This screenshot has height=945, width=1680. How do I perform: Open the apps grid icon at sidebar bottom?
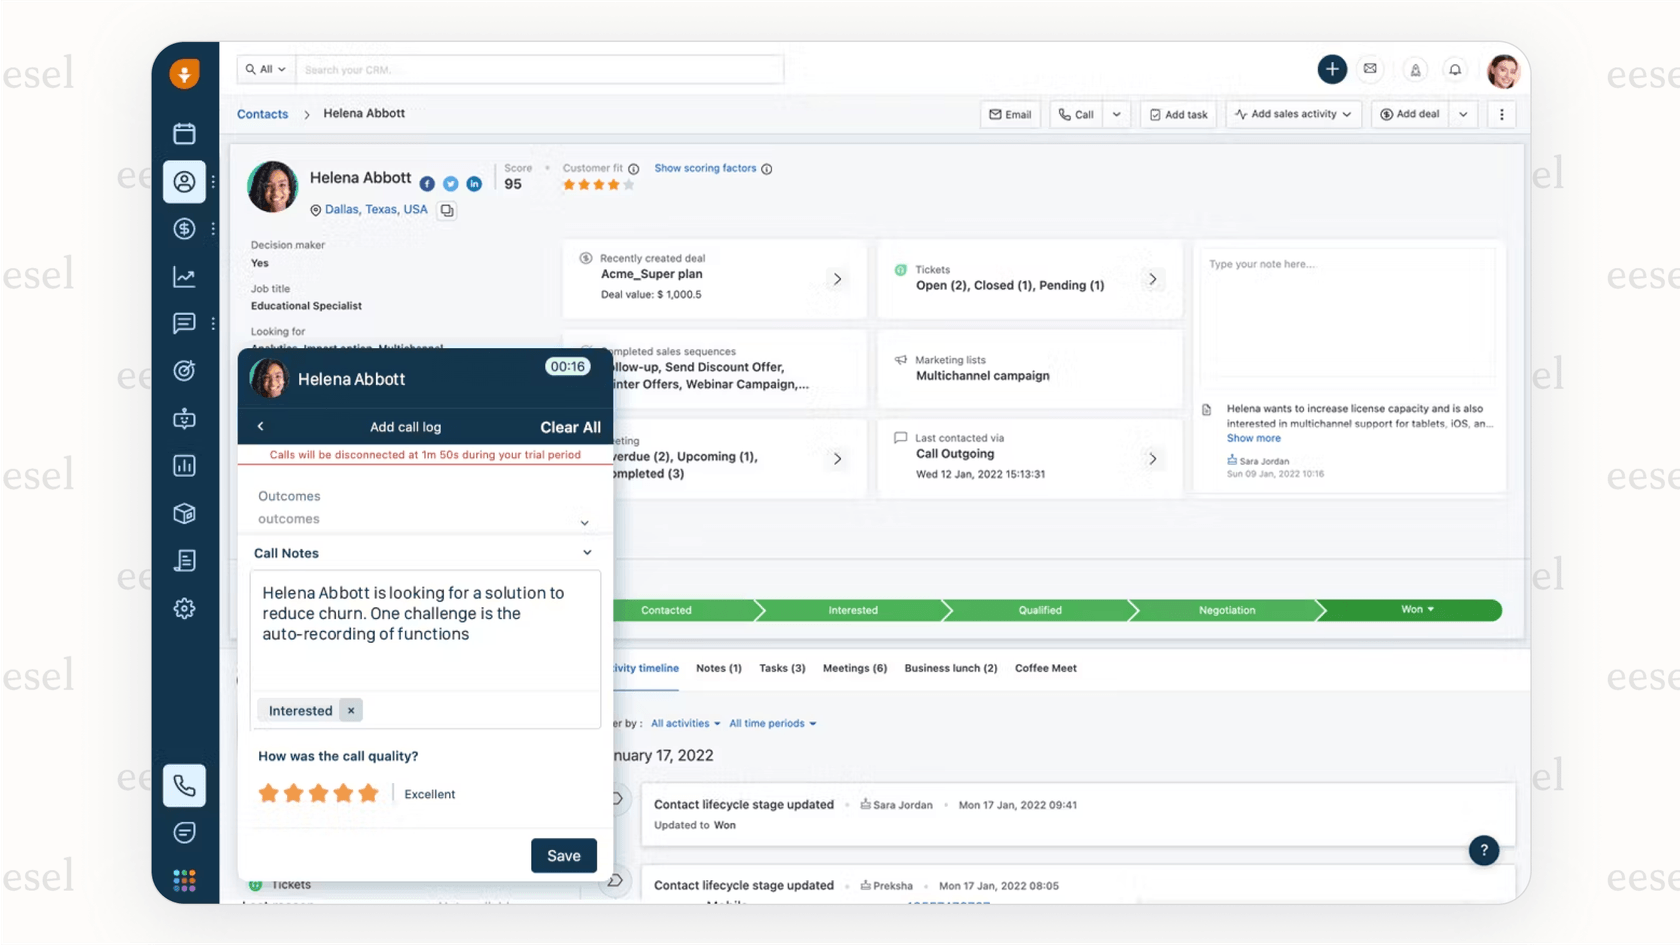point(184,880)
